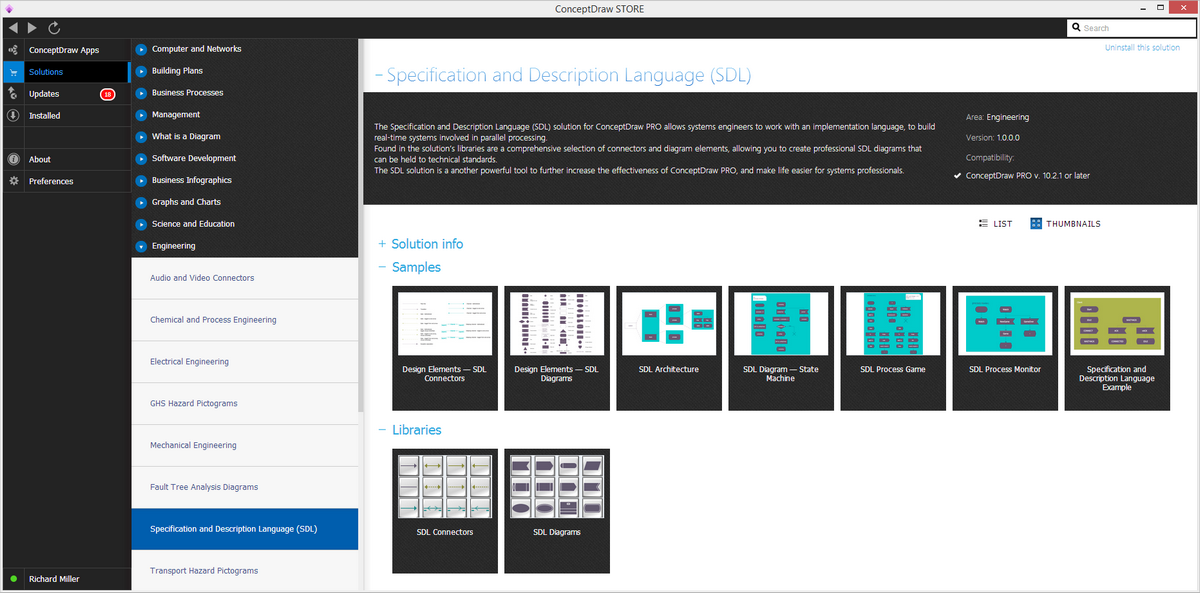Expand the What is a Diagram category
This screenshot has width=1200, height=593.
pos(142,137)
